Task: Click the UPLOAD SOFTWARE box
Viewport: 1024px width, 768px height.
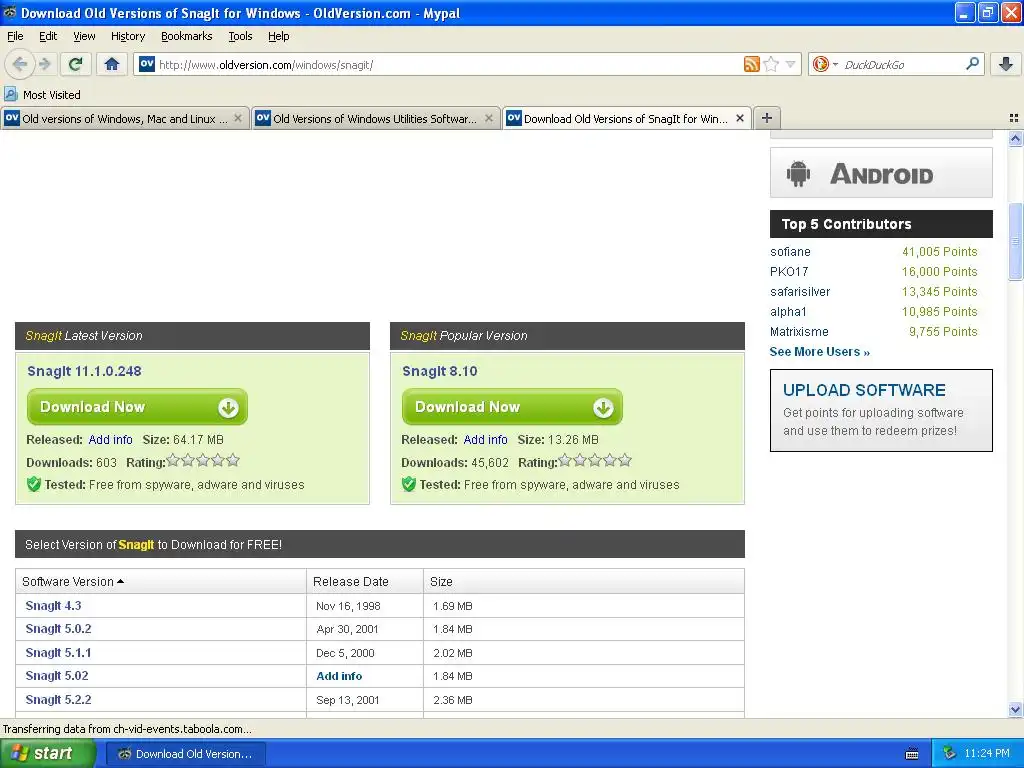Action: 881,410
